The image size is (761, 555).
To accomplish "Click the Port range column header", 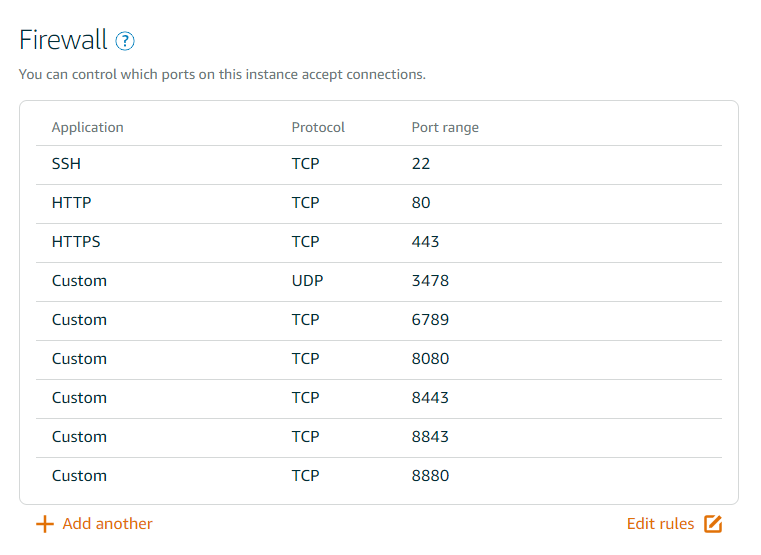I will pyautogui.click(x=445, y=128).
